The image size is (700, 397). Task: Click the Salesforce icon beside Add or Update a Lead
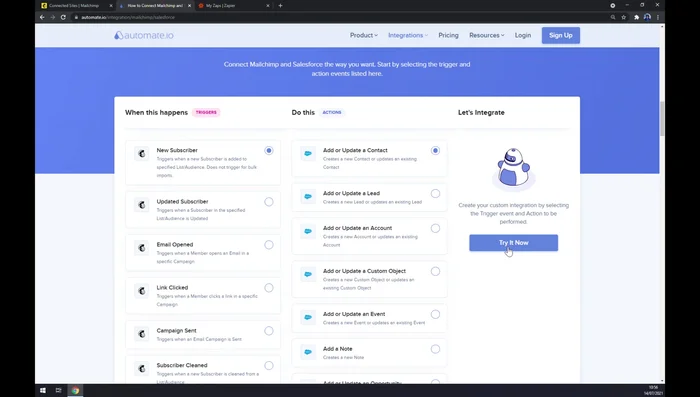pos(308,196)
